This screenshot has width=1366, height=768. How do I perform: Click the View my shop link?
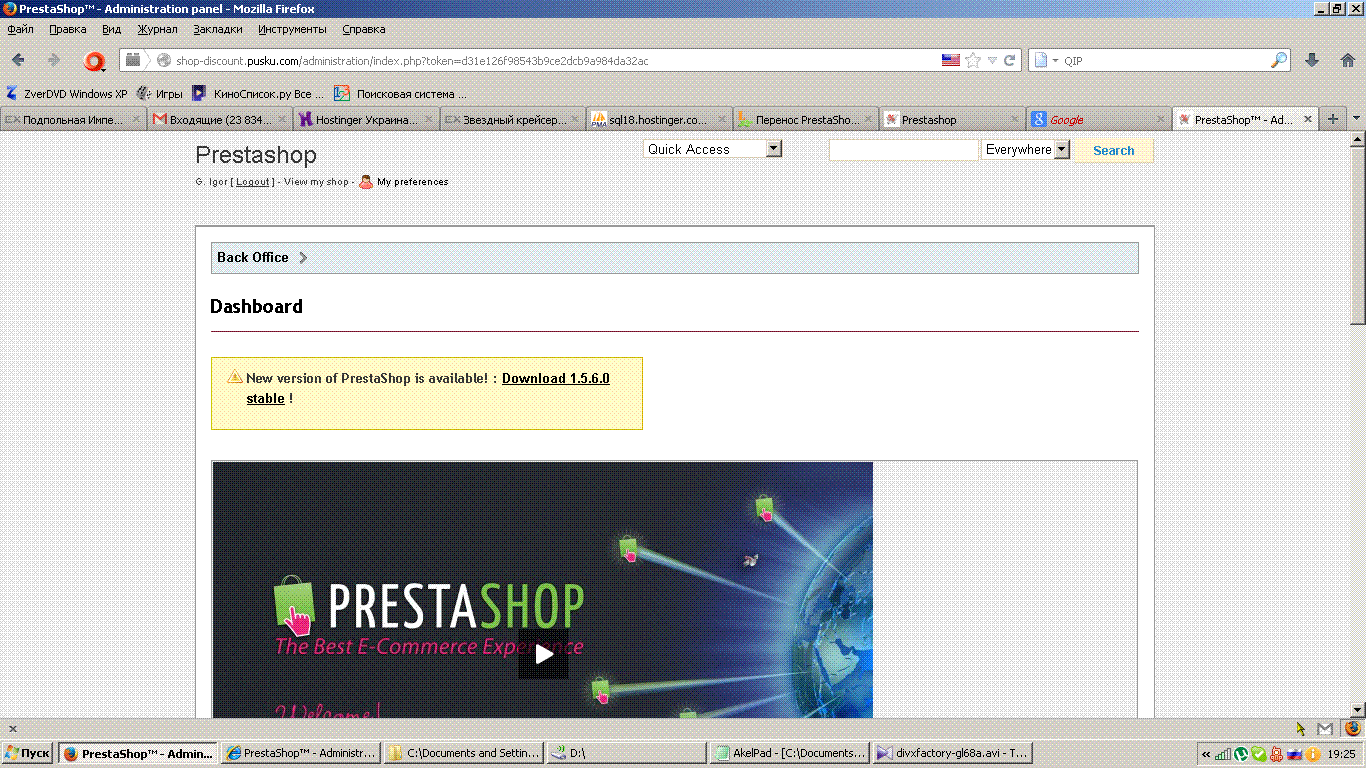pyautogui.click(x=316, y=182)
